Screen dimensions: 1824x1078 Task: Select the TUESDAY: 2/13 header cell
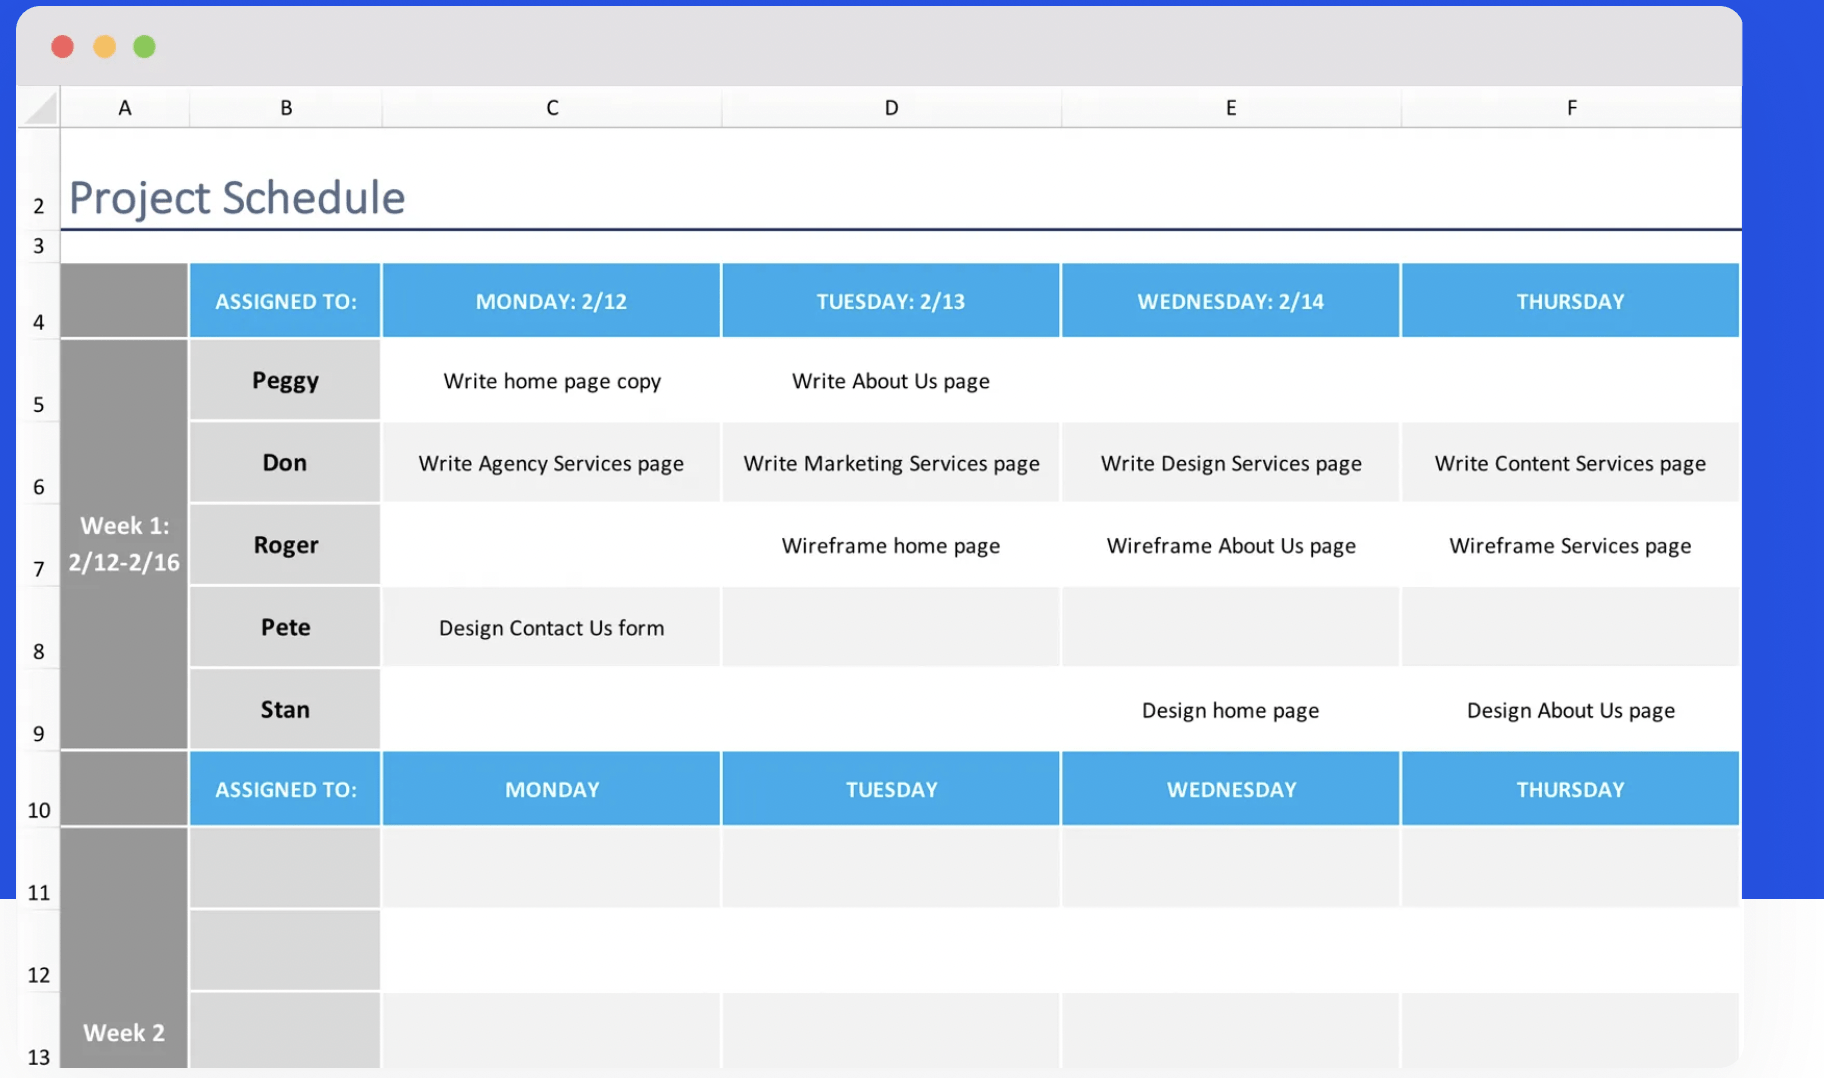tap(890, 300)
